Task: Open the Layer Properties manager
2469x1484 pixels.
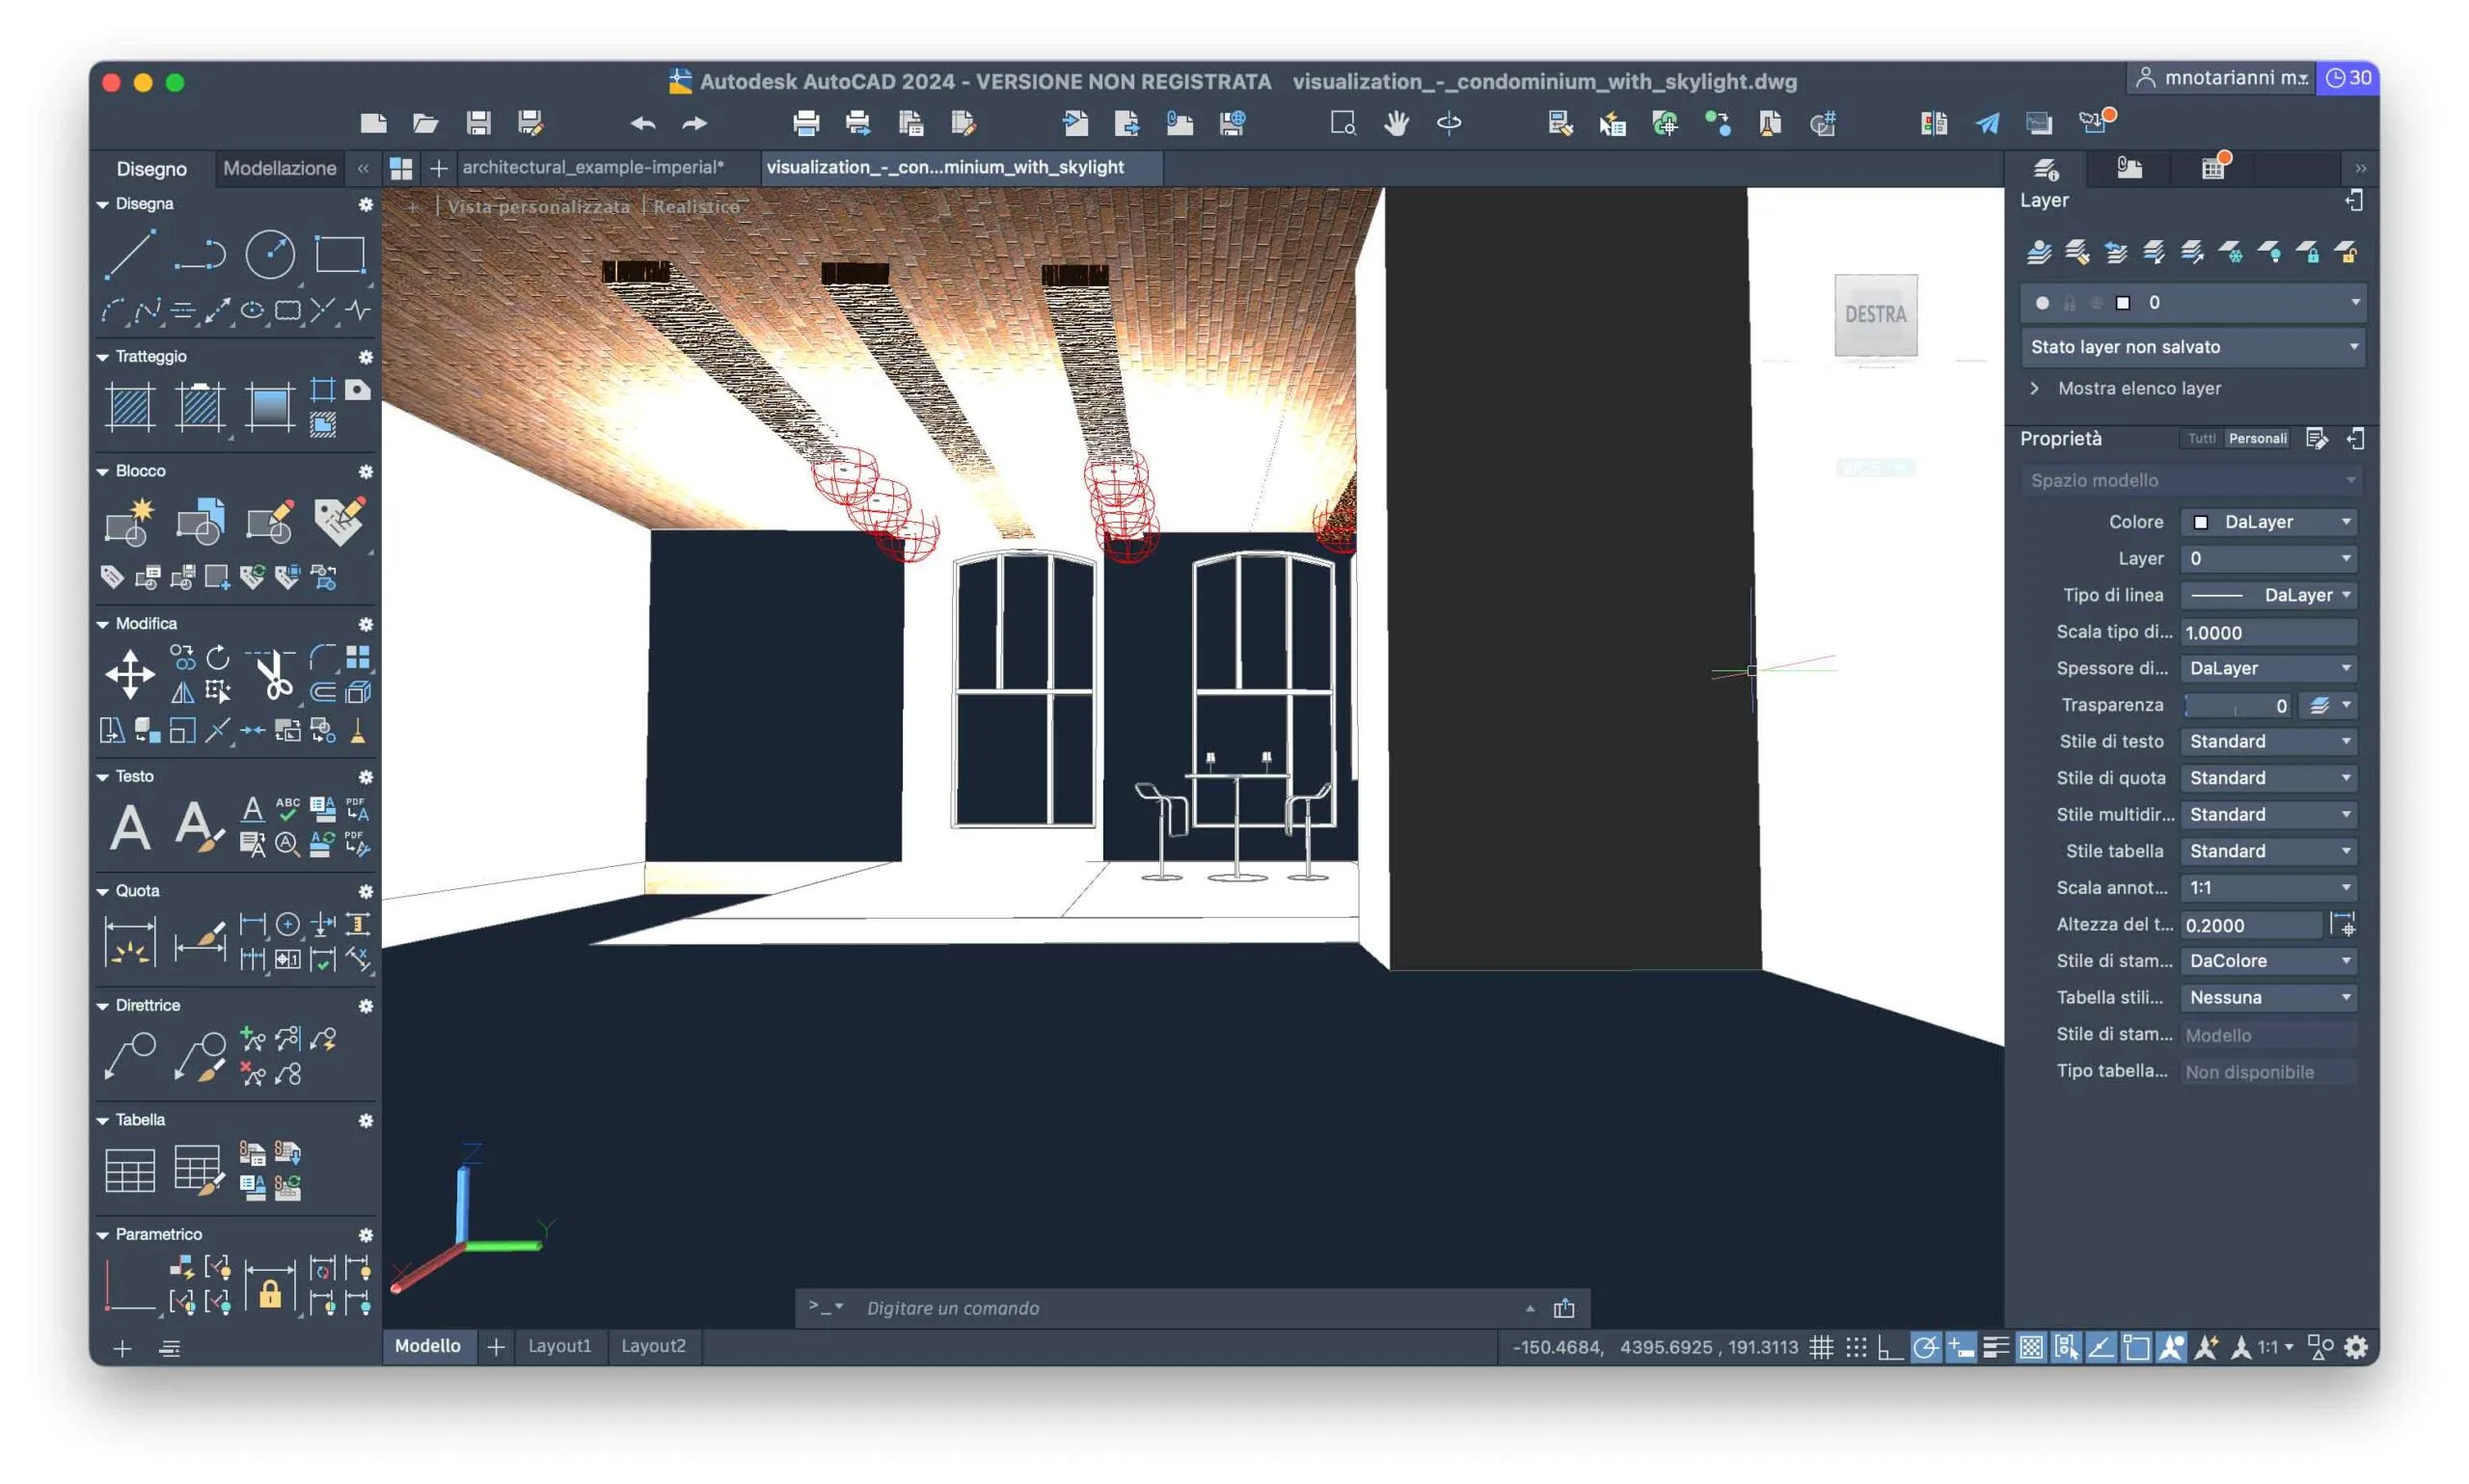Action: 2040,252
